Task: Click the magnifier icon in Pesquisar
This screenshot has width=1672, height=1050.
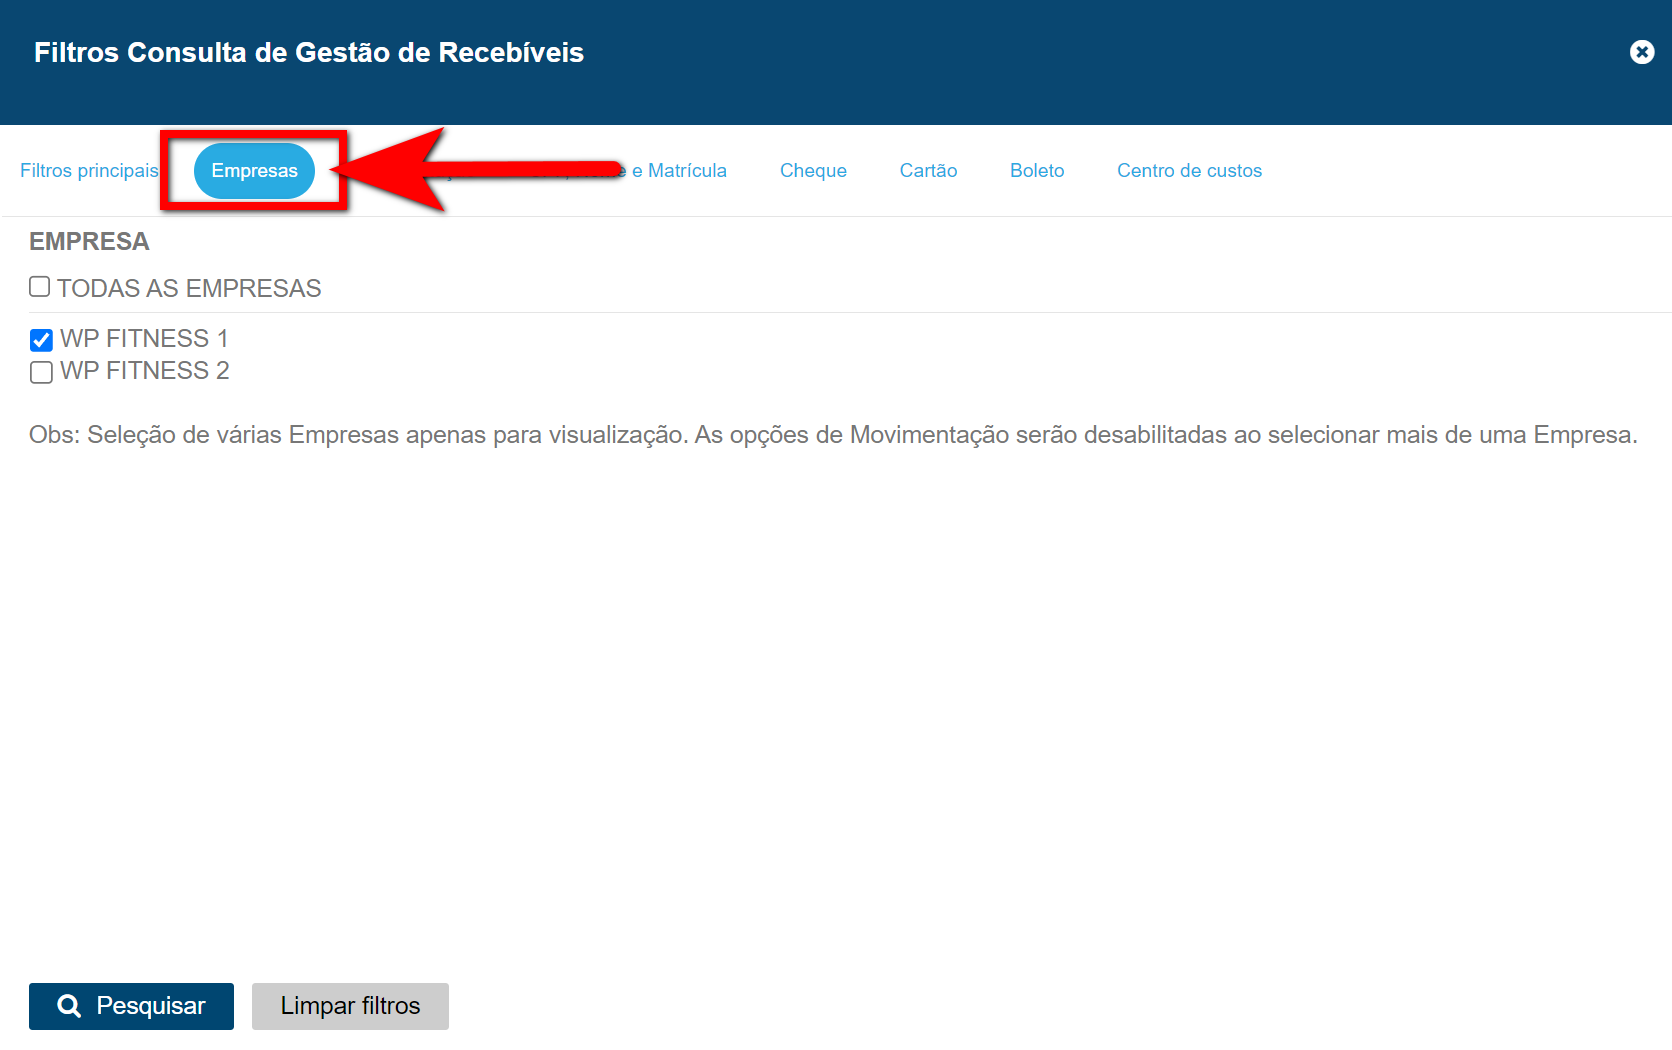Action: click(69, 1006)
